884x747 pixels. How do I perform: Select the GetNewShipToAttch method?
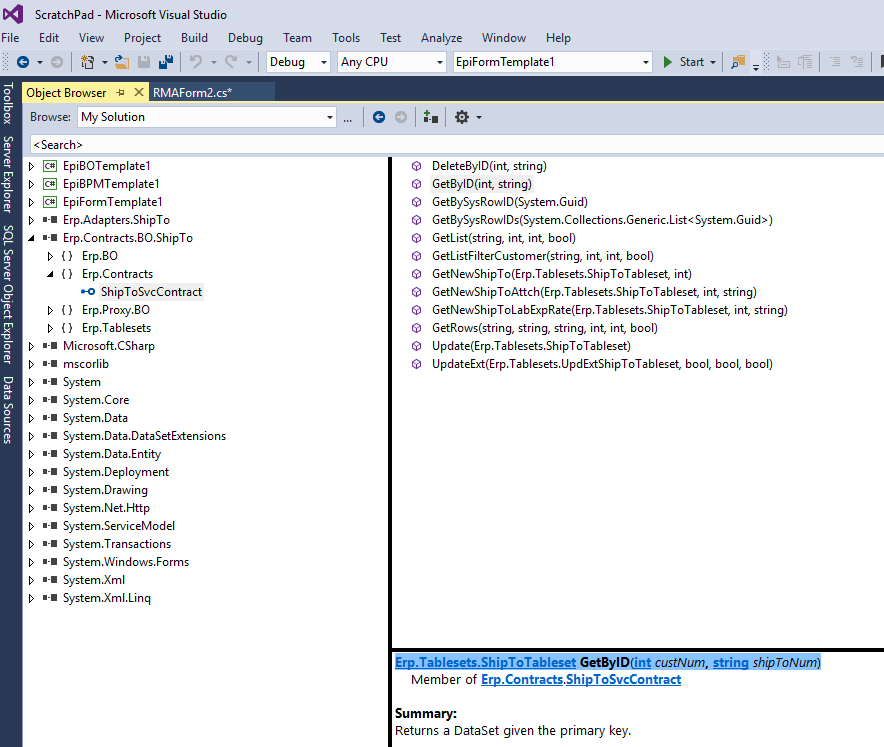(594, 292)
